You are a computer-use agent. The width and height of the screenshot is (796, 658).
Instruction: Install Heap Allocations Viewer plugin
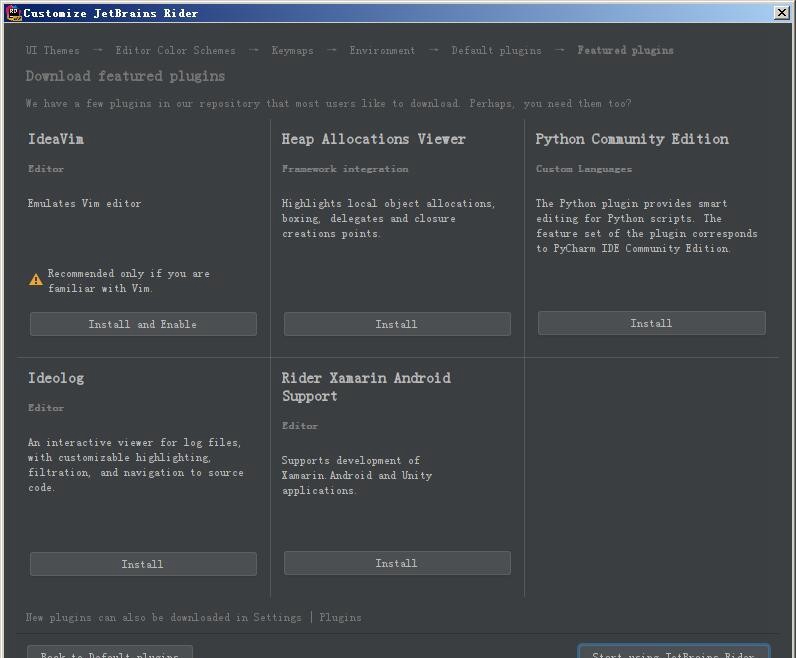click(x=397, y=324)
